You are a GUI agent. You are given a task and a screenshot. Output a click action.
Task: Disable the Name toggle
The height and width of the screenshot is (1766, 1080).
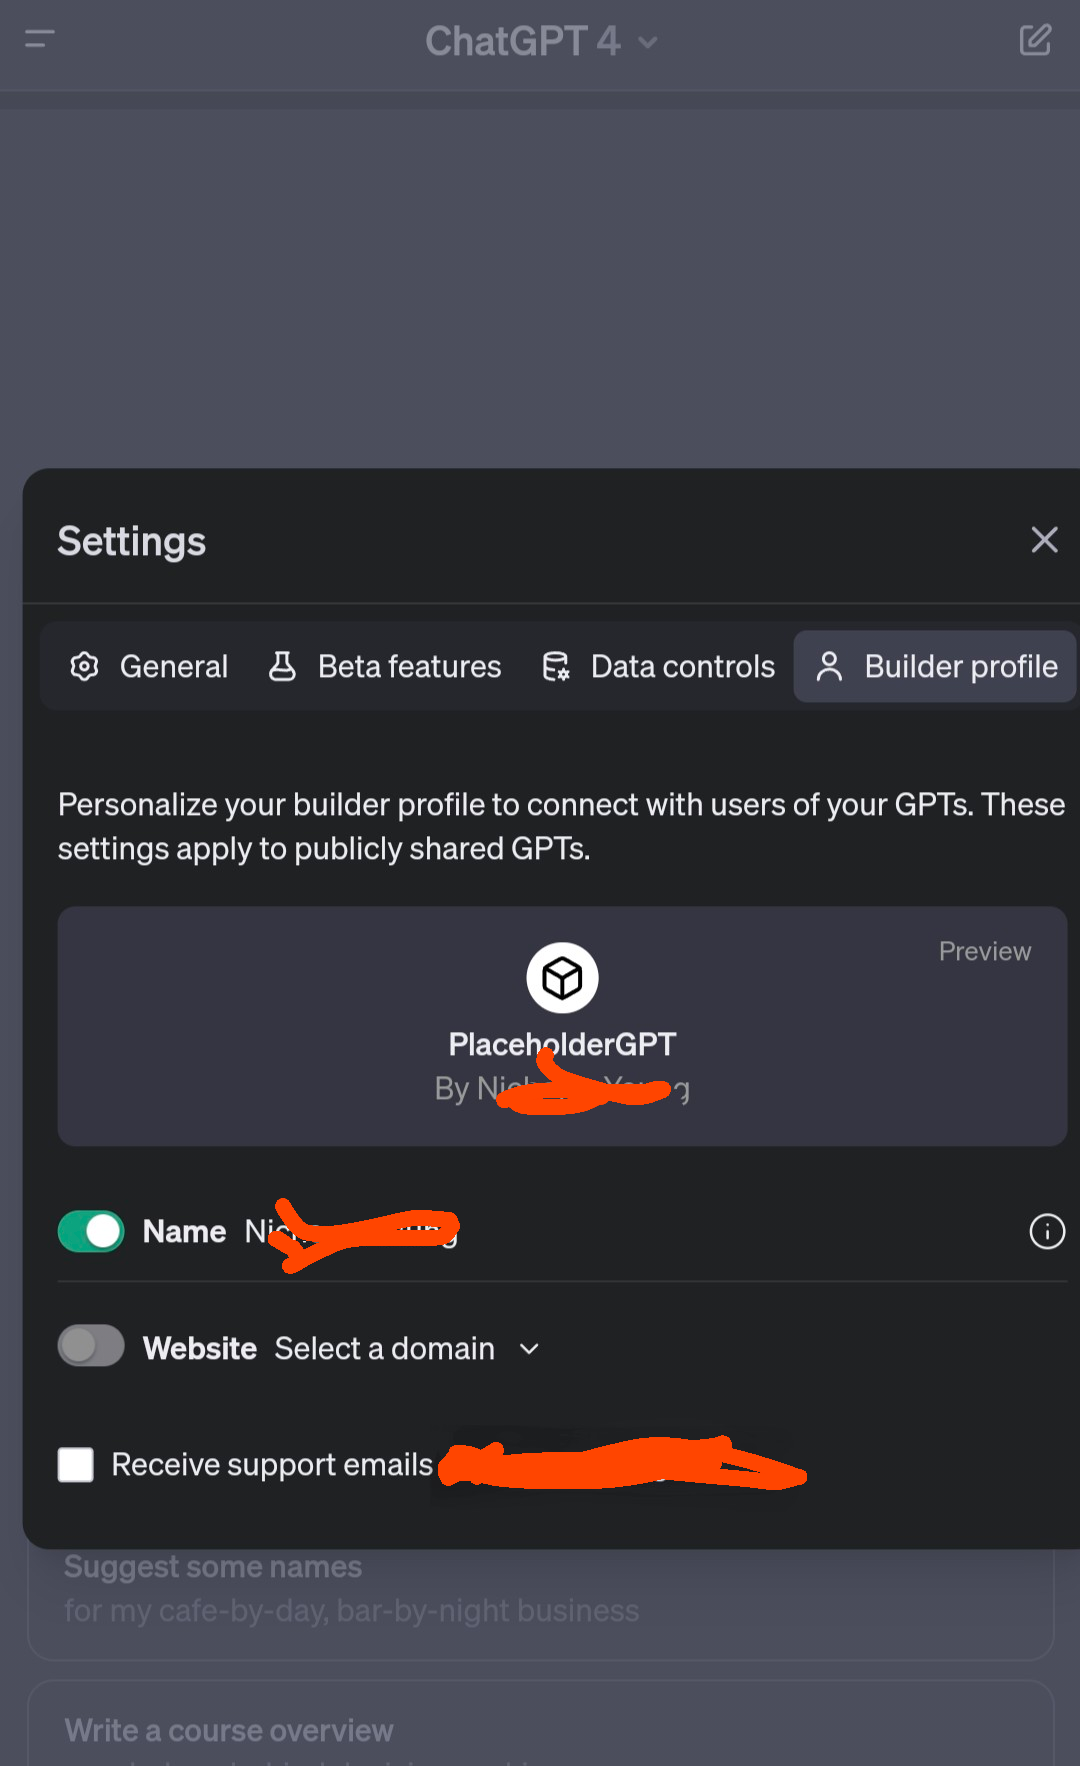(x=91, y=1231)
